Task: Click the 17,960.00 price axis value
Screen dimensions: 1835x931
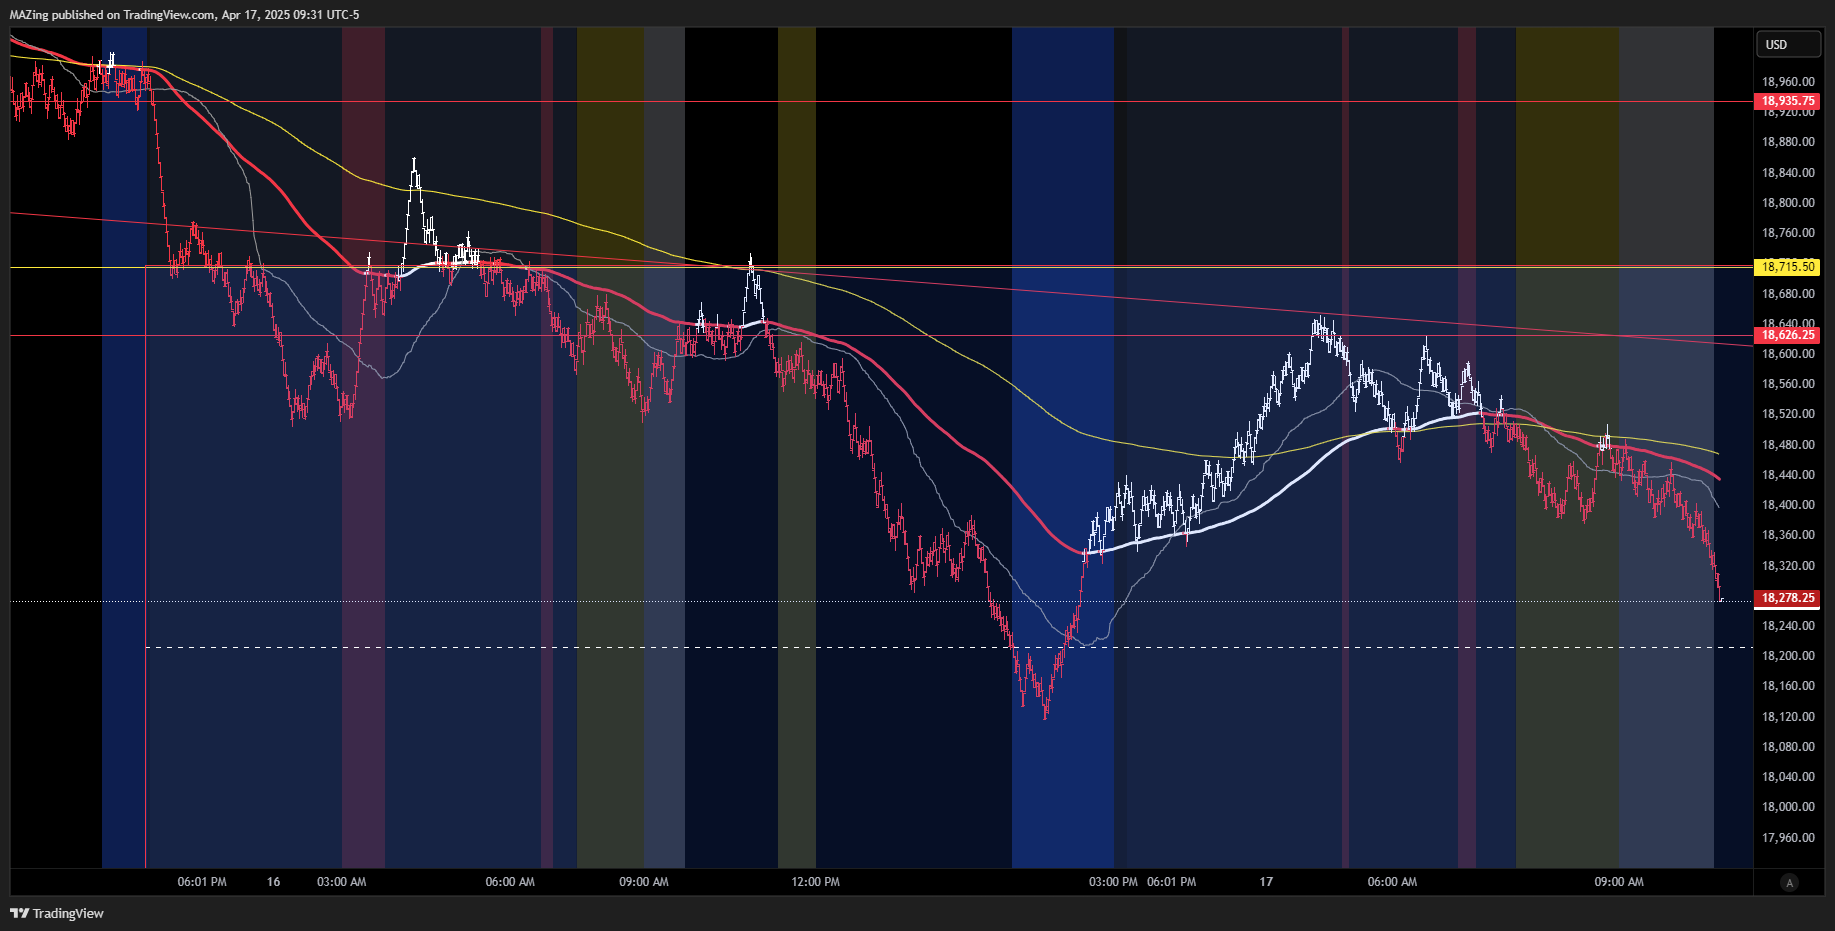Action: 1788,838
